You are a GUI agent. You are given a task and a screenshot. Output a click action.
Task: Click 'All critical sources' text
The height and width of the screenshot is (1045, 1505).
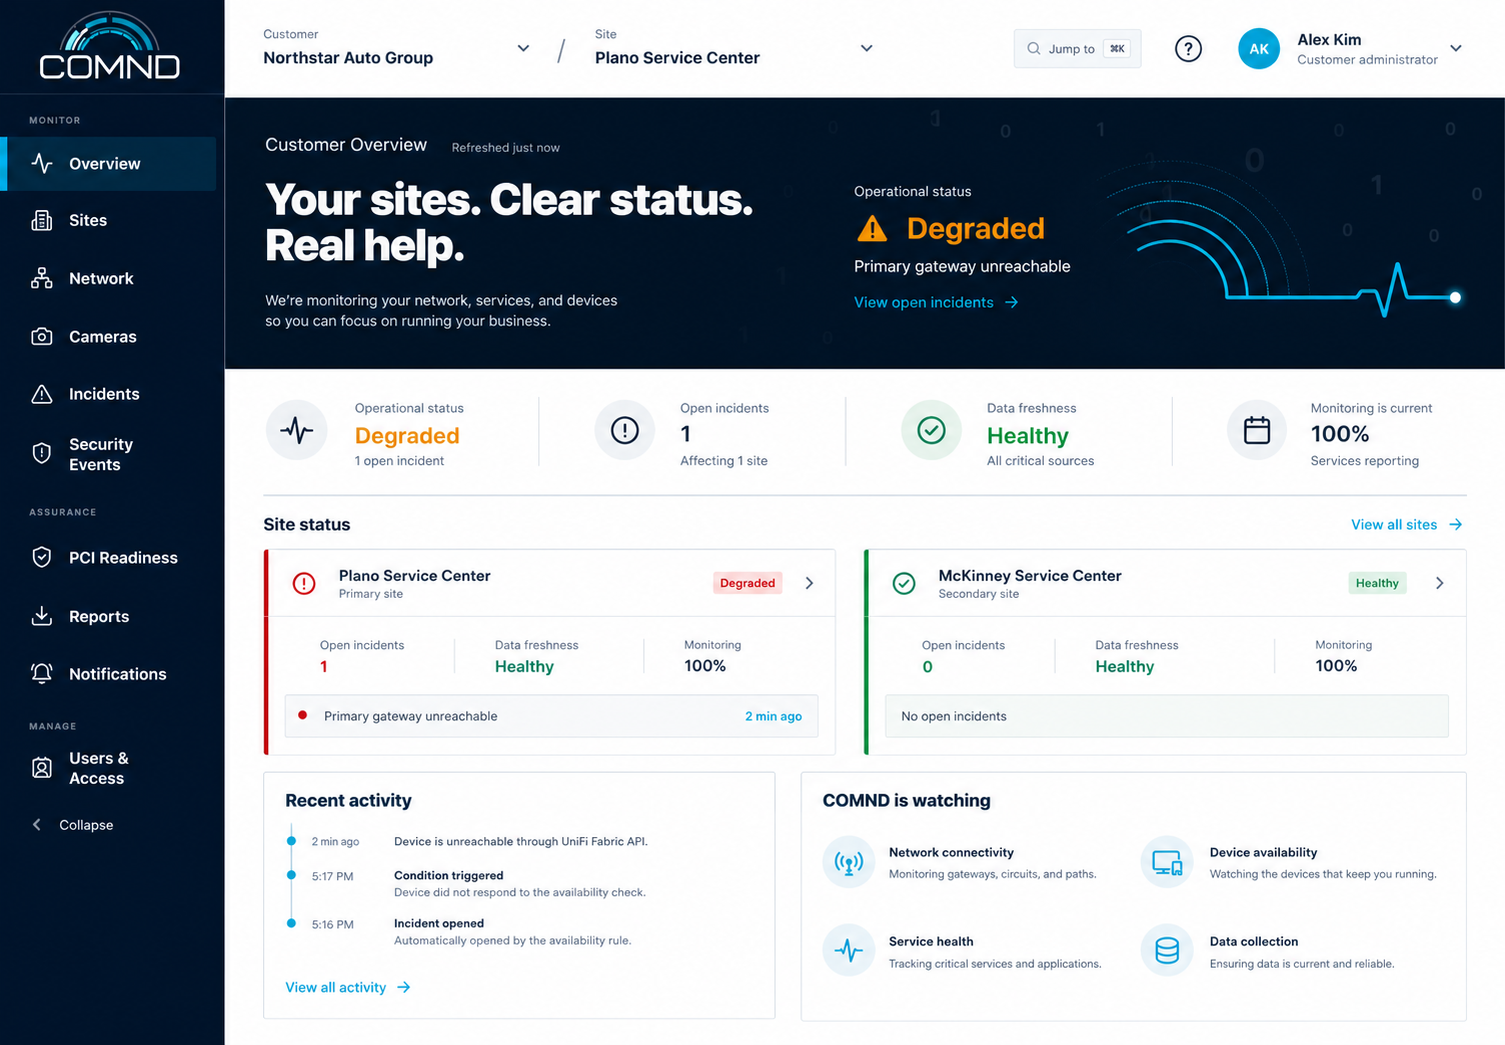click(1040, 461)
